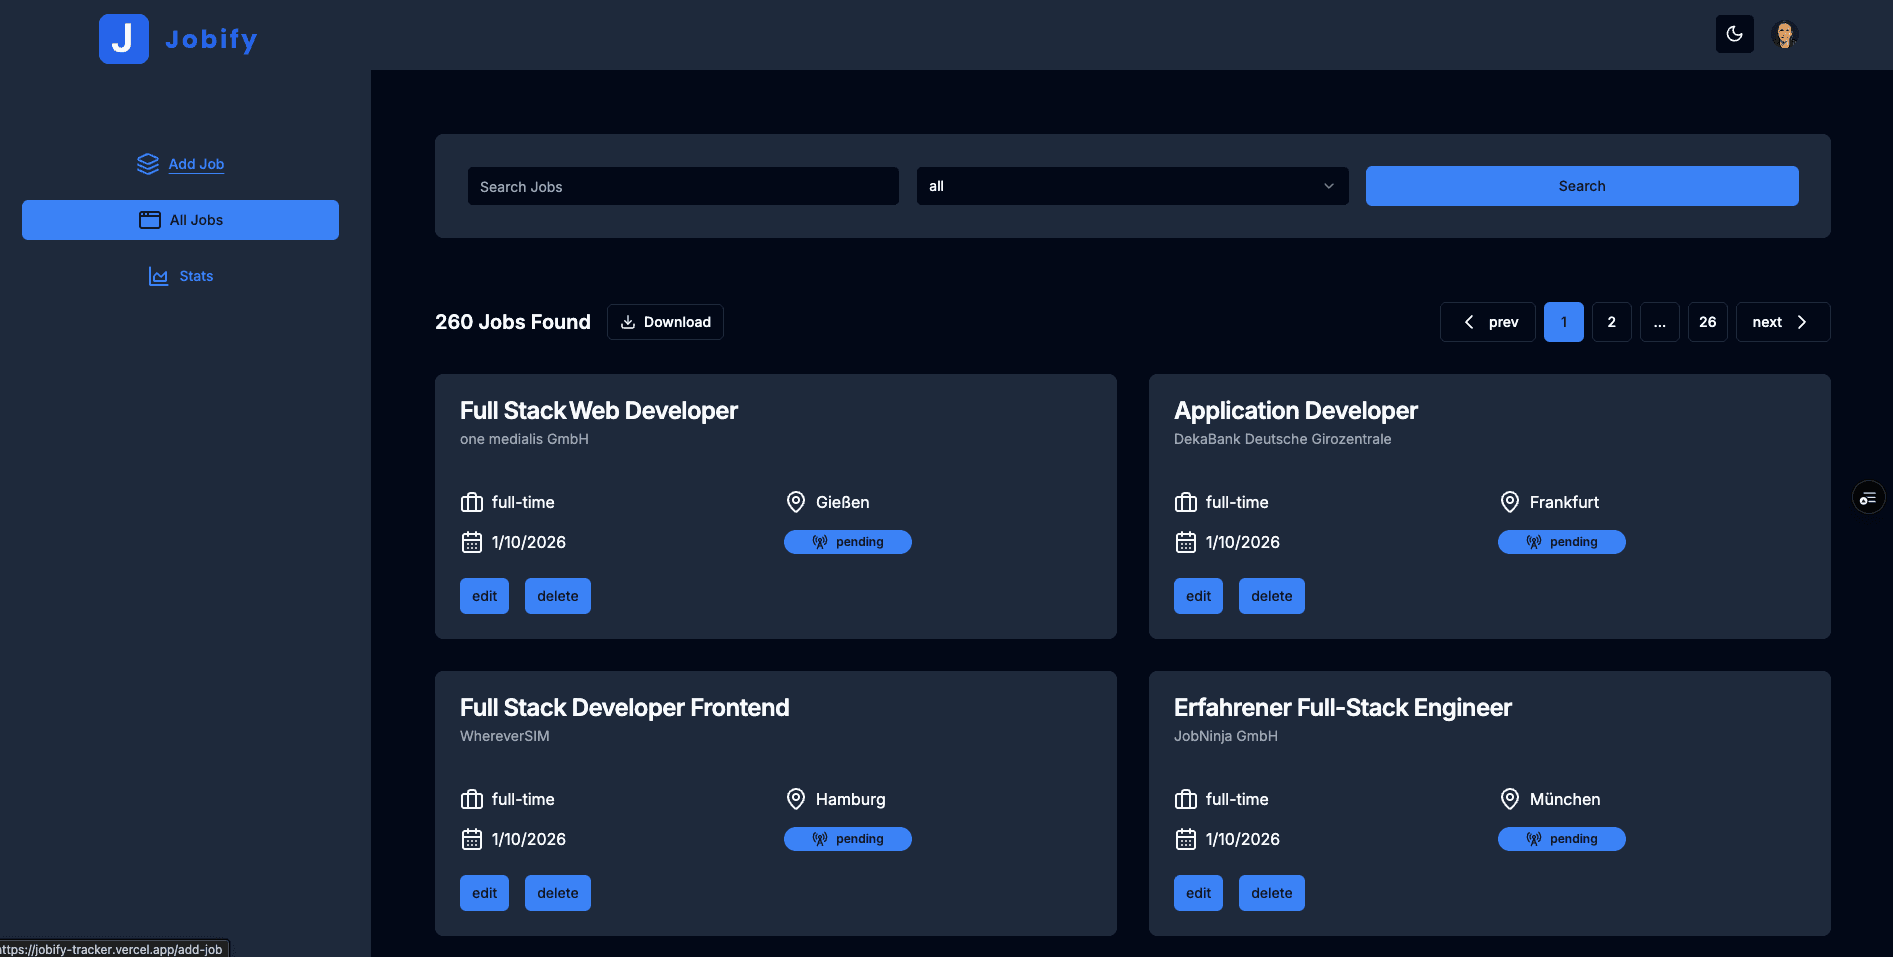Click the calendar icon on Application Developer card
Screen dimensions: 1893x957
pos(1185,541)
